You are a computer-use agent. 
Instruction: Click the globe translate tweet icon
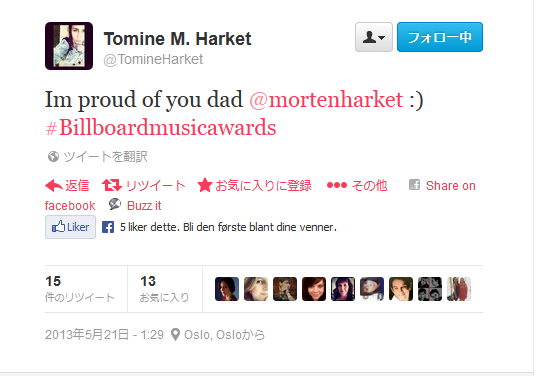53,156
